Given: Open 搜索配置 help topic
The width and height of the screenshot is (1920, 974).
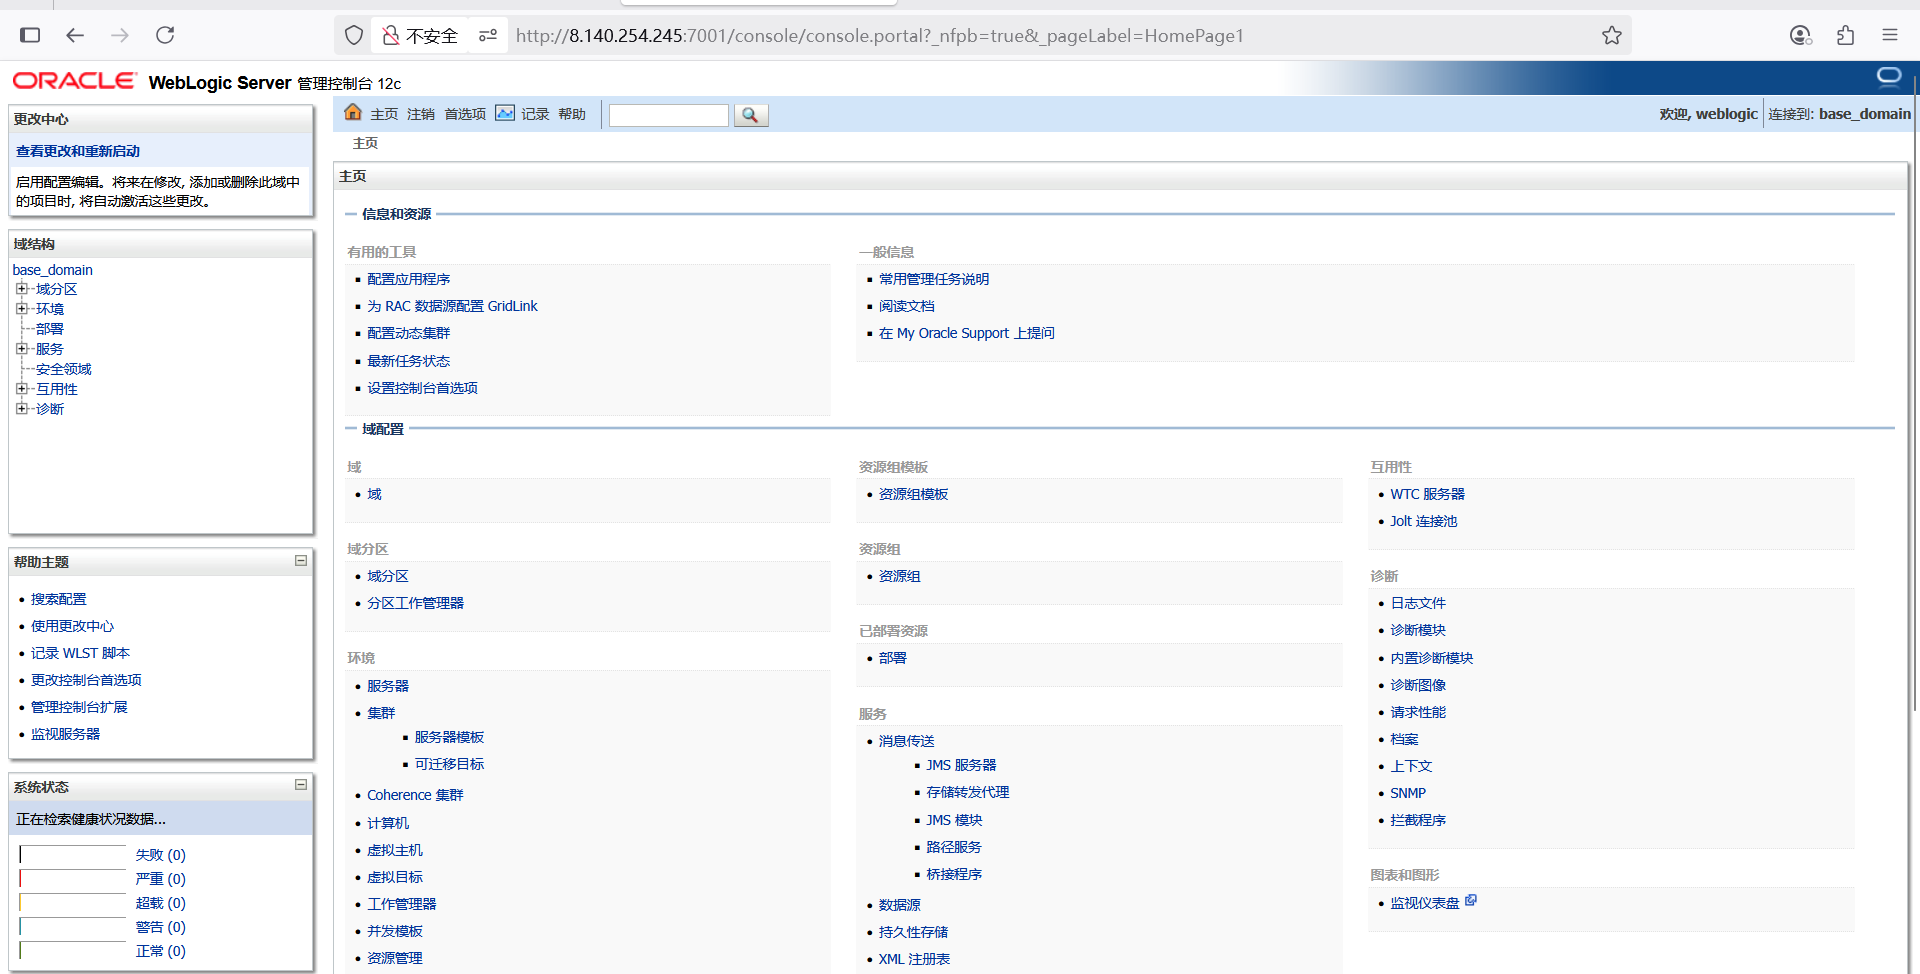Looking at the screenshot, I should pyautogui.click(x=58, y=599).
